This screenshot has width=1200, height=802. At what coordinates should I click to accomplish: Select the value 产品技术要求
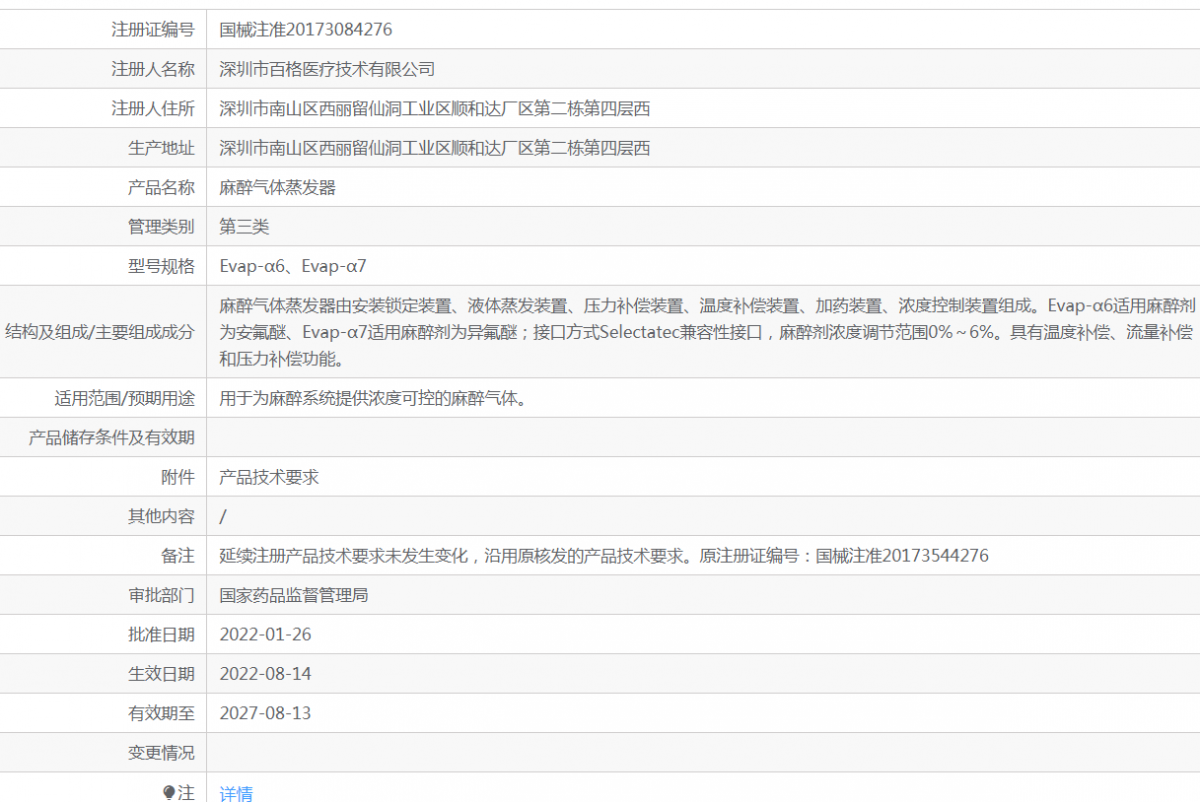tap(269, 477)
